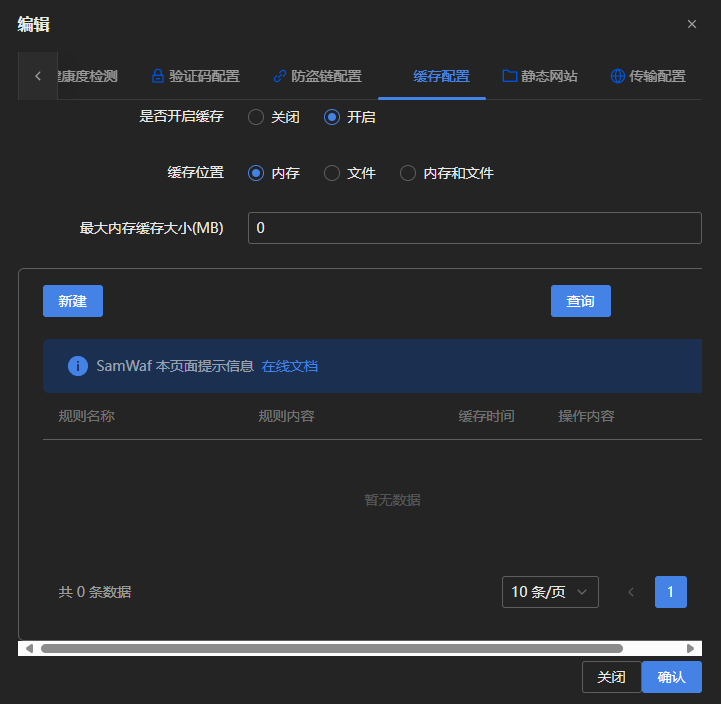
Task: Click the folder icon on 静态网站 tab
Action: coord(509,76)
